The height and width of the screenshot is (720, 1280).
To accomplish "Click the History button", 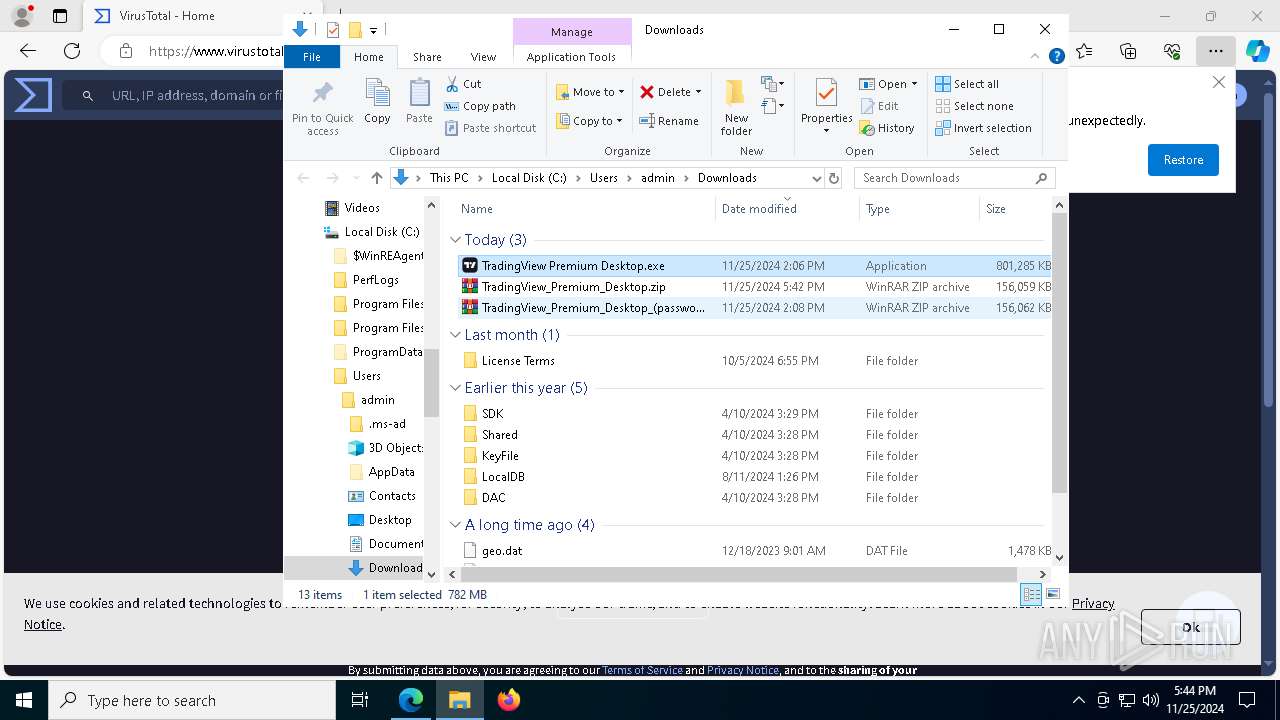I will [887, 128].
